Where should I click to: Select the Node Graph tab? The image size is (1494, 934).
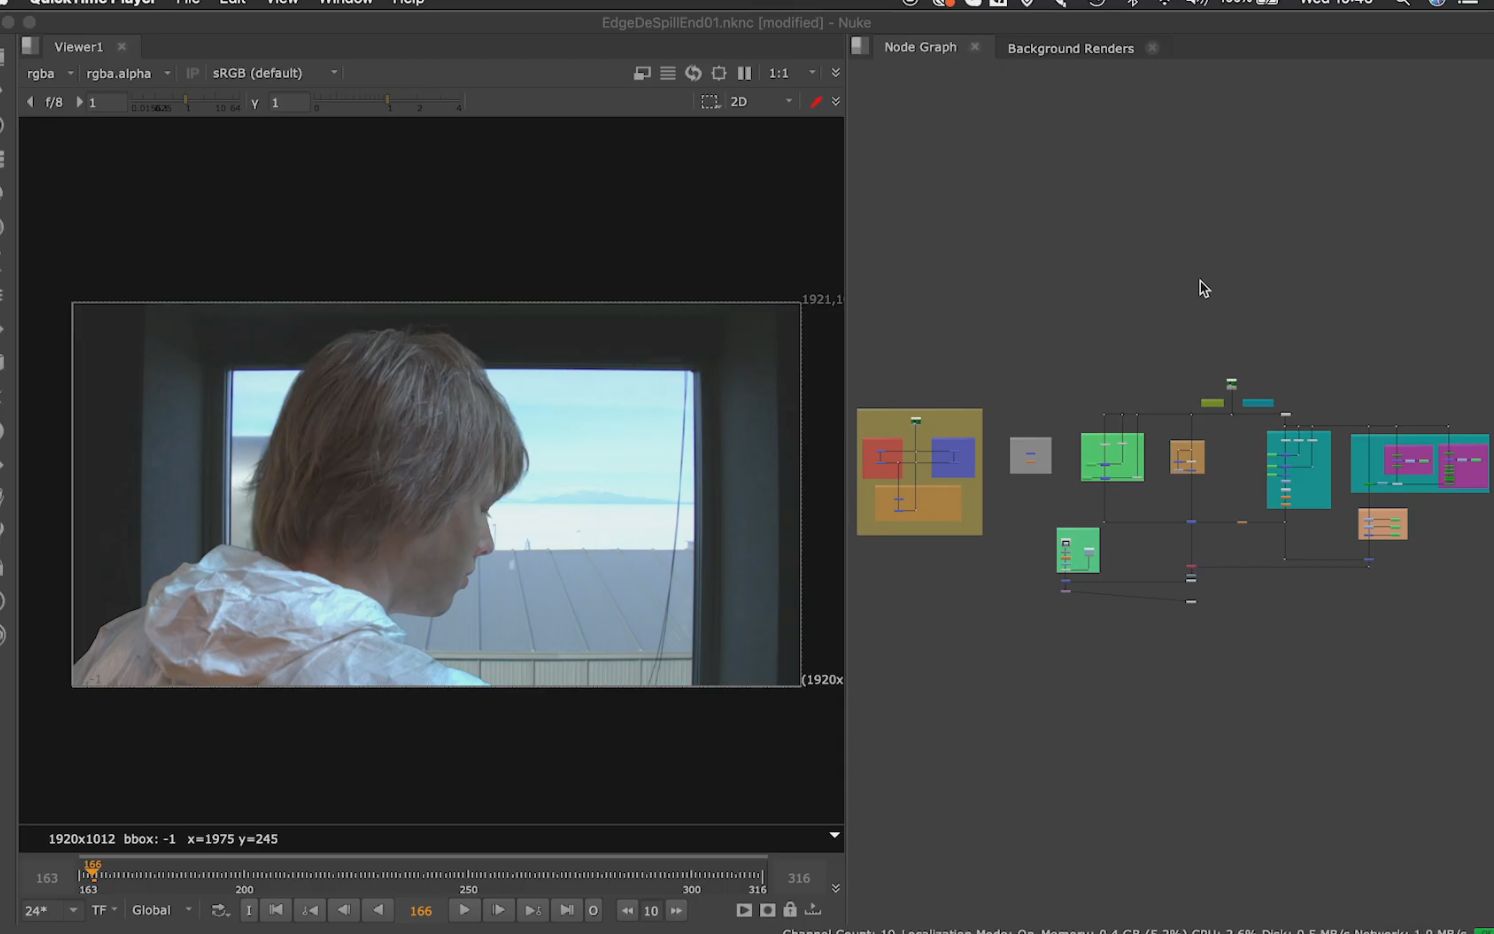coord(920,47)
